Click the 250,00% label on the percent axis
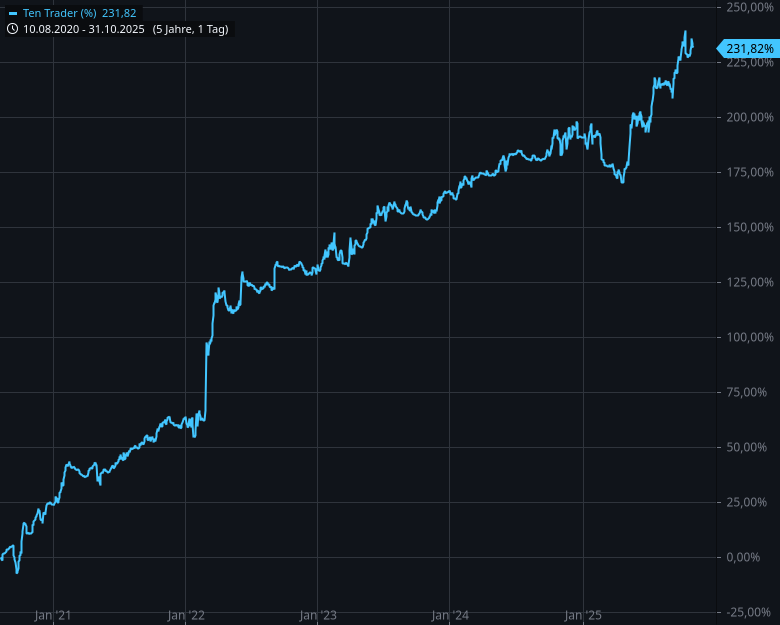 [x=750, y=8]
